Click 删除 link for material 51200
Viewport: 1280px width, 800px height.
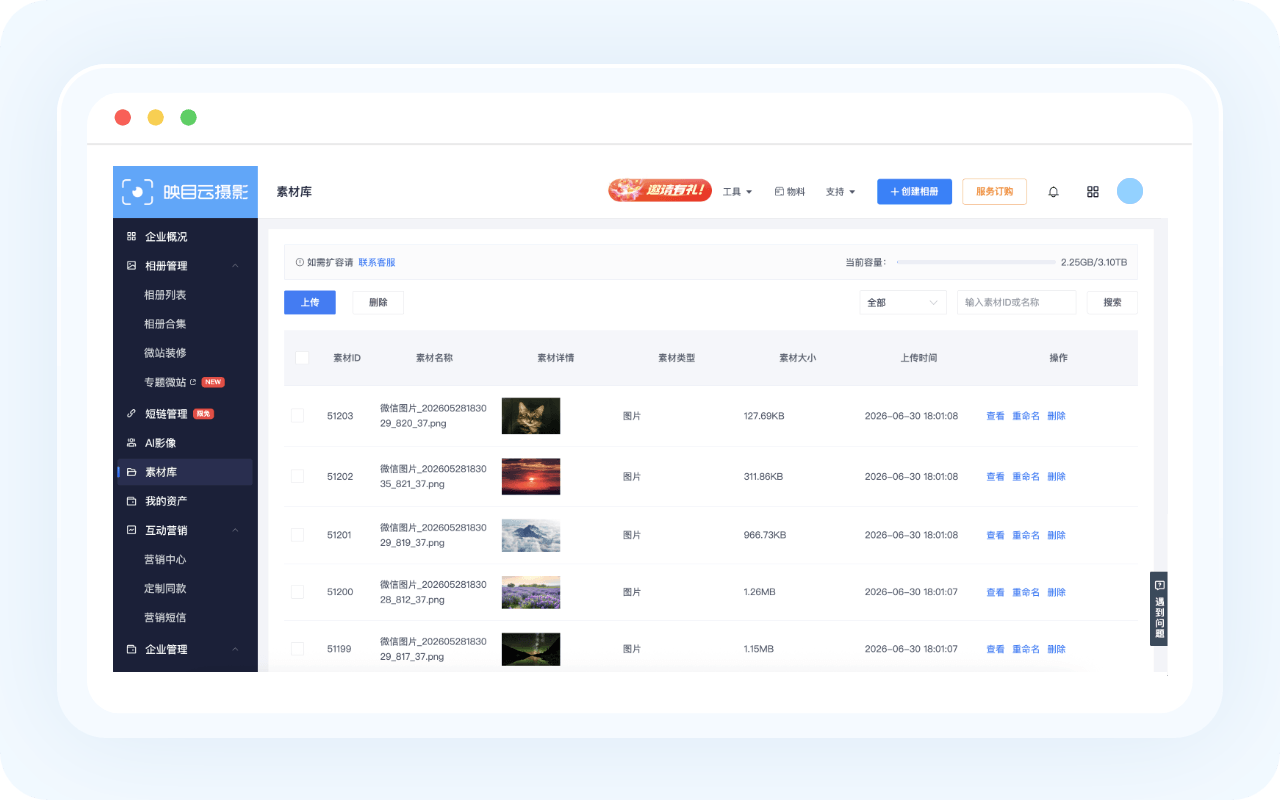click(x=1057, y=592)
